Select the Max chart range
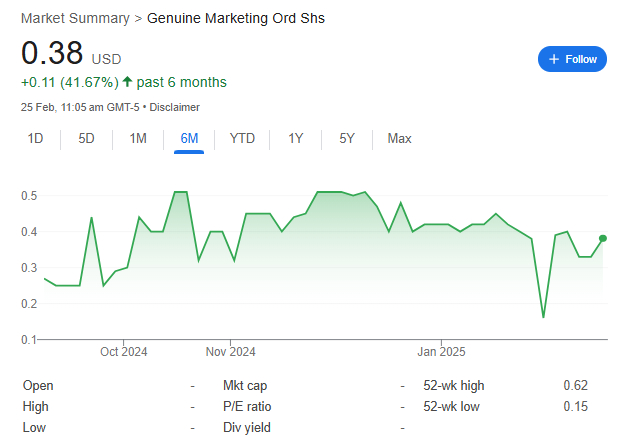 tap(399, 139)
